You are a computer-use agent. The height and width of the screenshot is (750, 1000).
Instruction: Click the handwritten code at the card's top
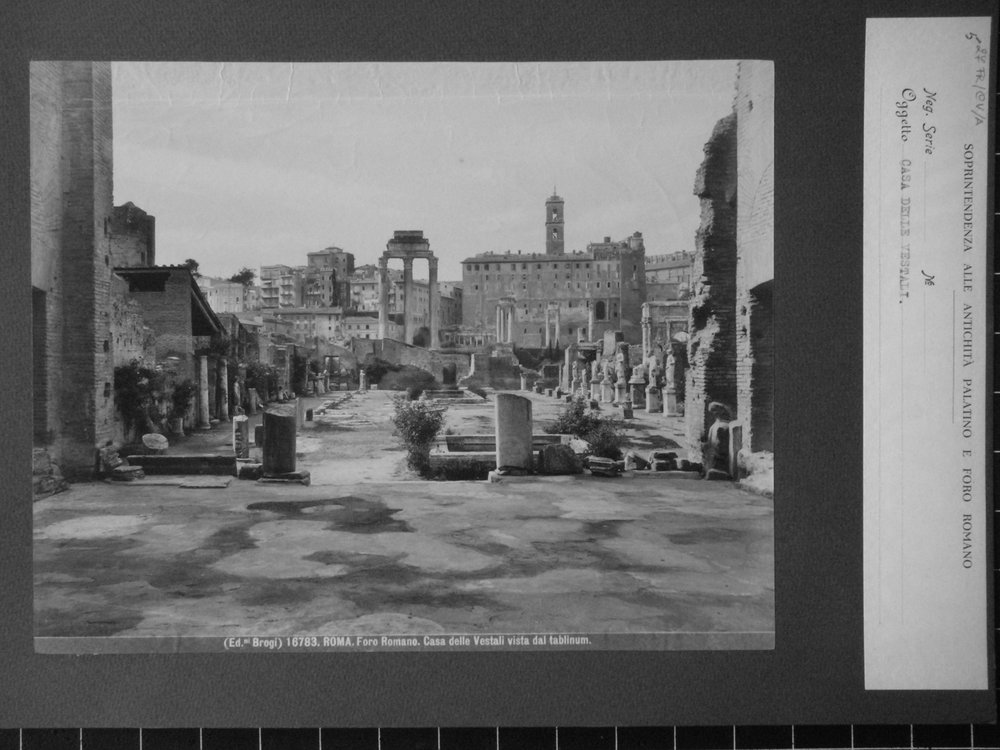coord(977,78)
